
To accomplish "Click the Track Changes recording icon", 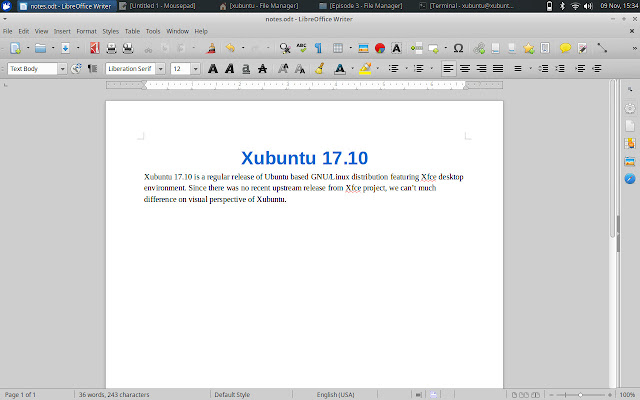I will point(582,48).
